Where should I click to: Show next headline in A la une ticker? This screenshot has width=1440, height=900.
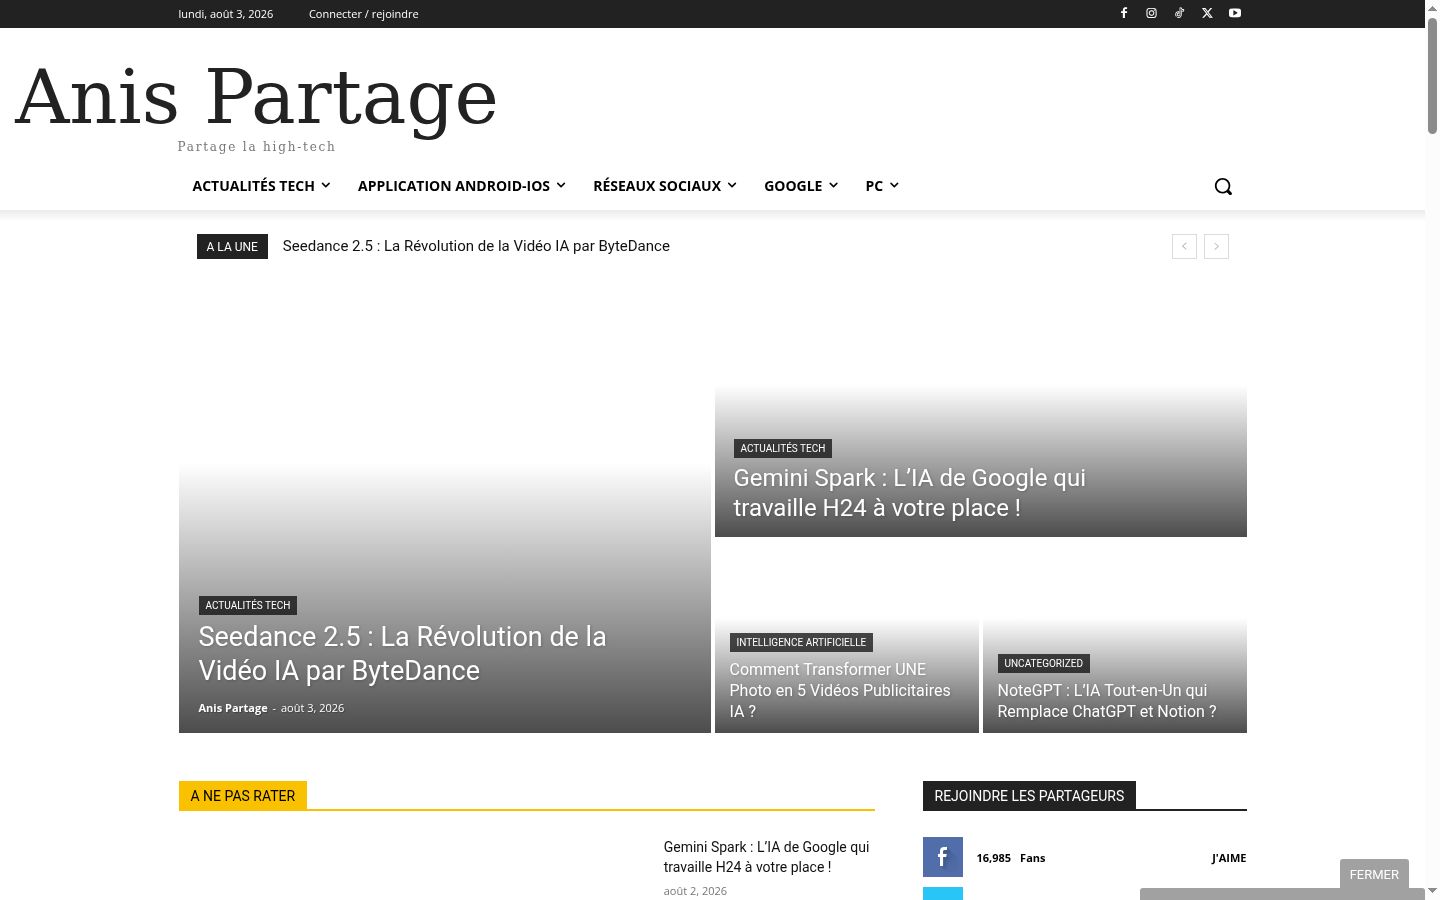(1216, 246)
